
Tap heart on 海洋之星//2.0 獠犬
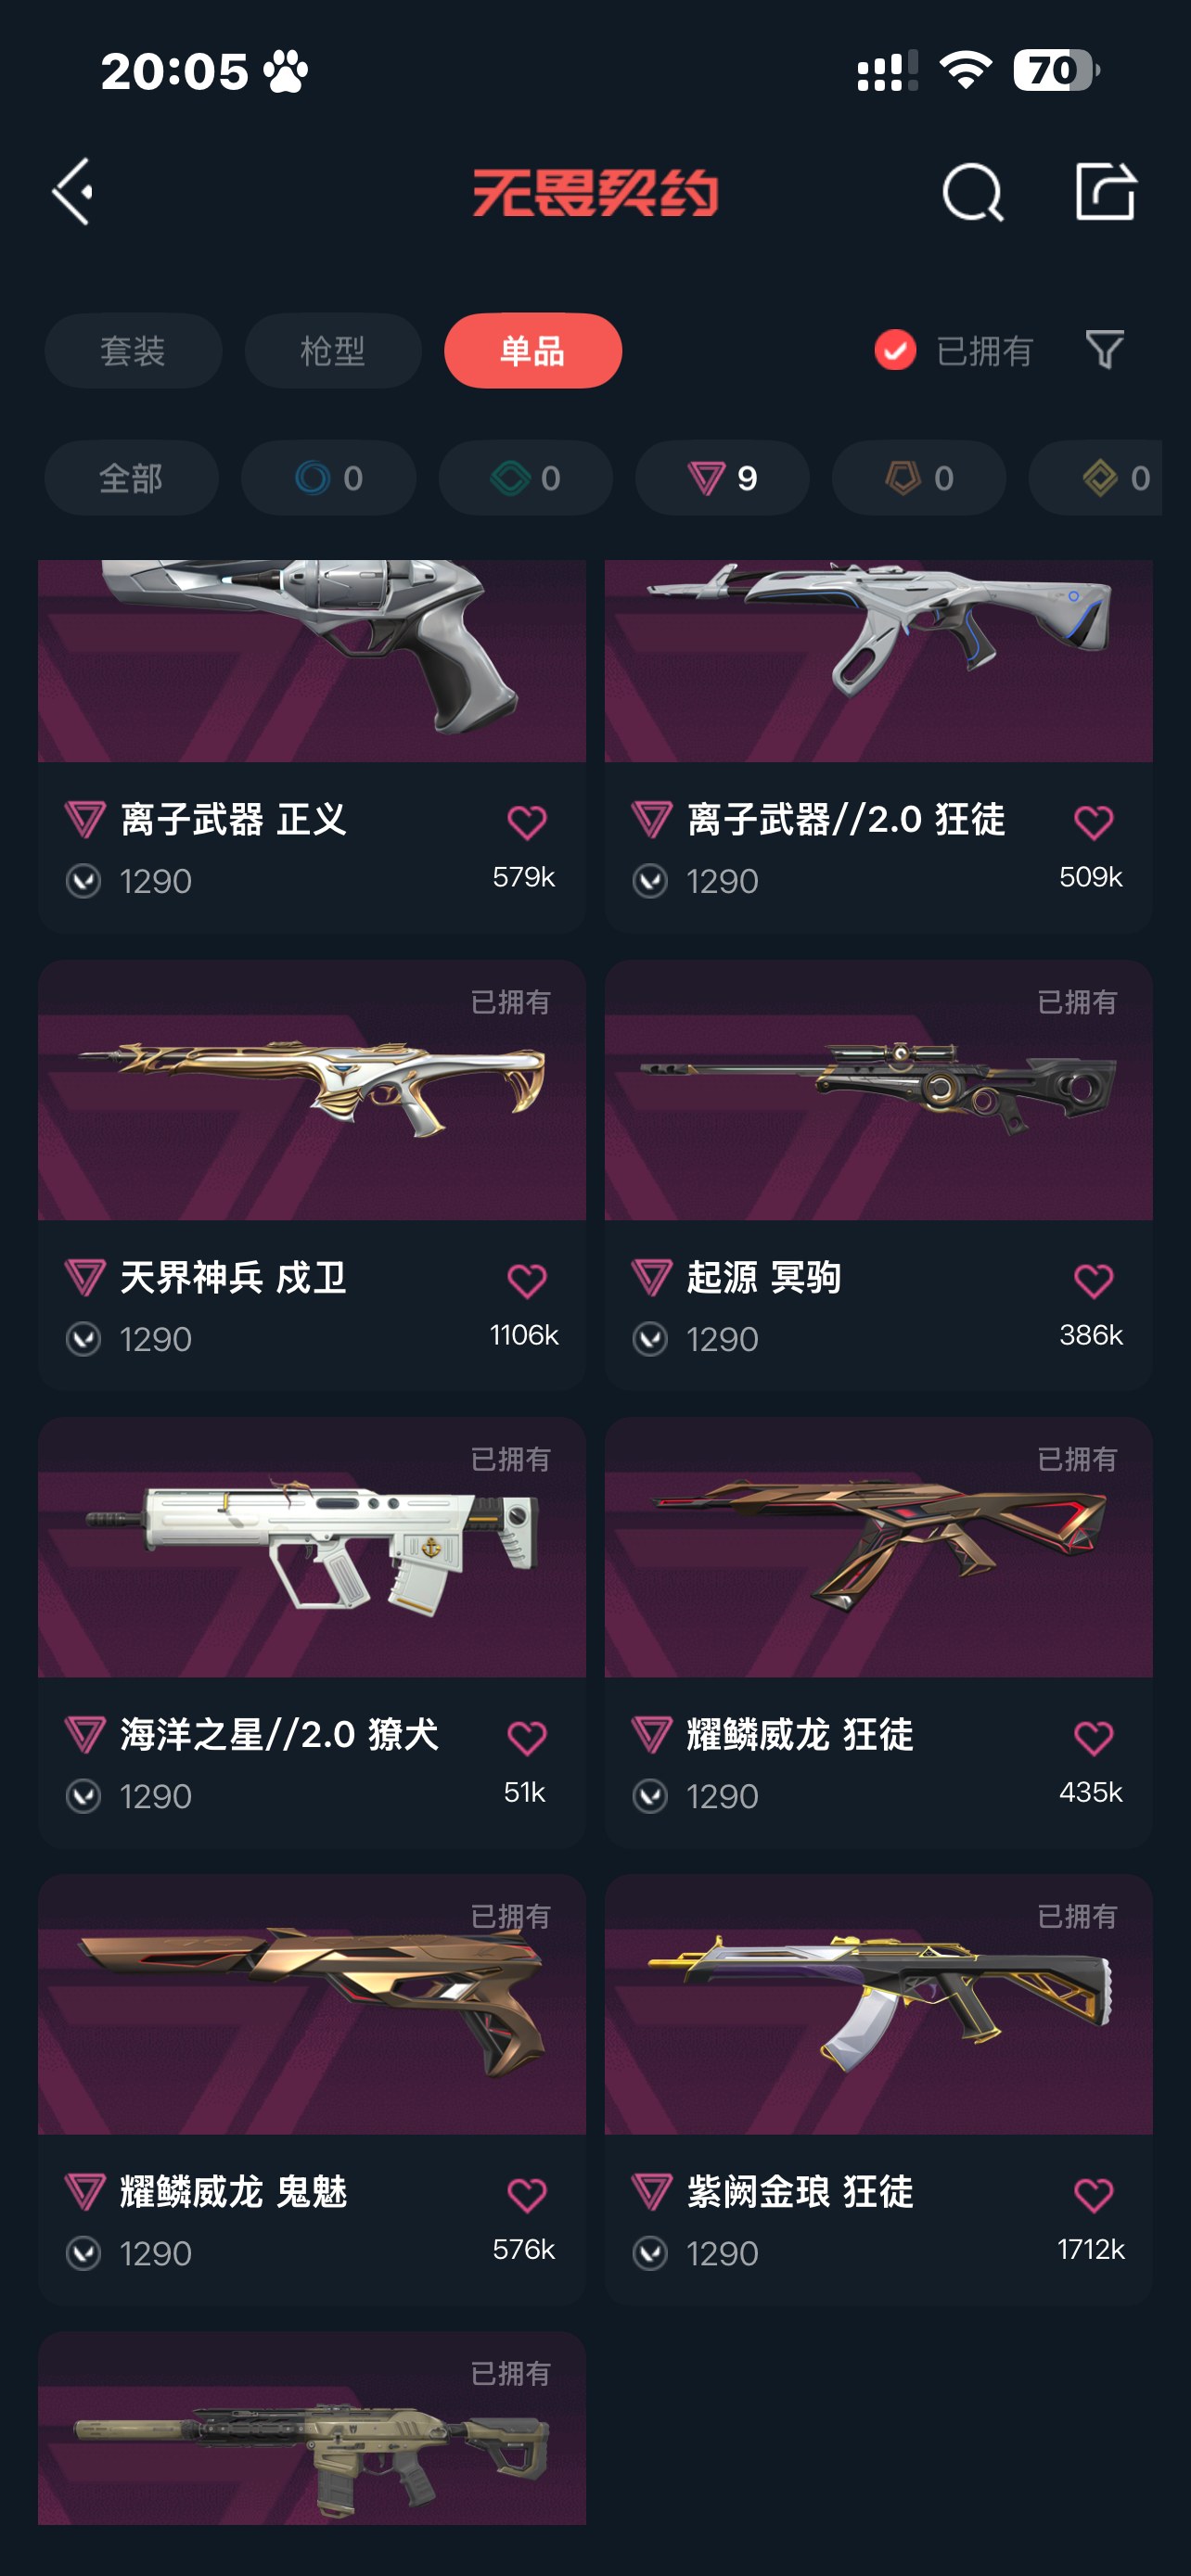(527, 1738)
